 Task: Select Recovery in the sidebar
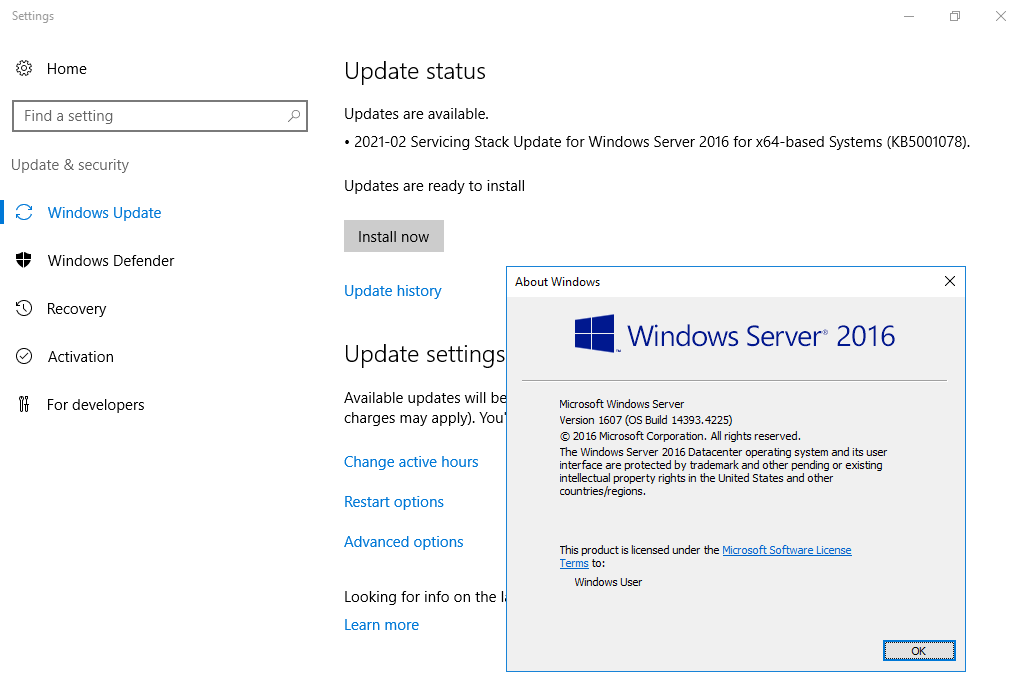coord(76,309)
